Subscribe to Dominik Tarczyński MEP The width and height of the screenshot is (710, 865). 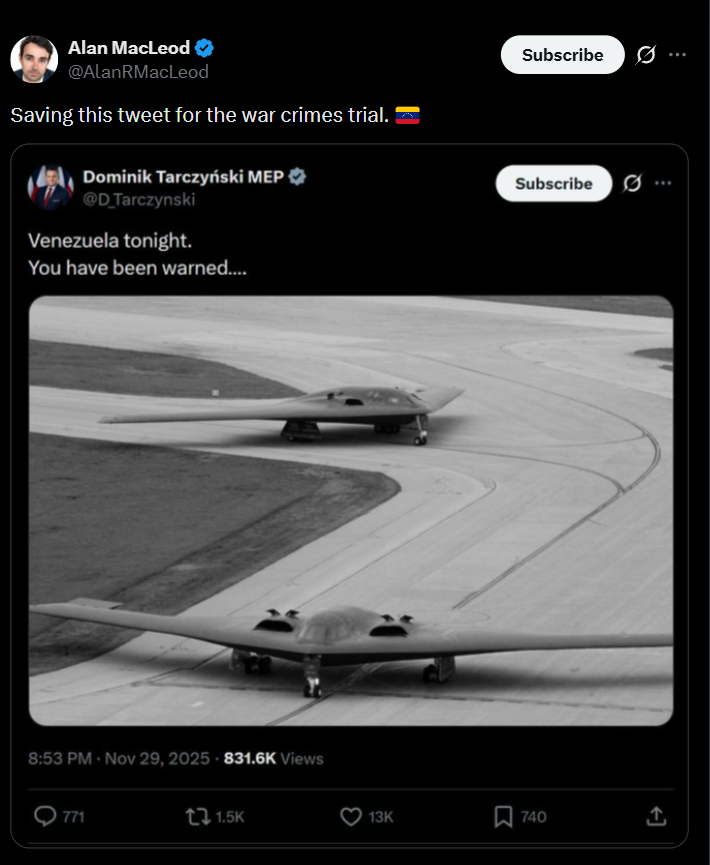553,184
